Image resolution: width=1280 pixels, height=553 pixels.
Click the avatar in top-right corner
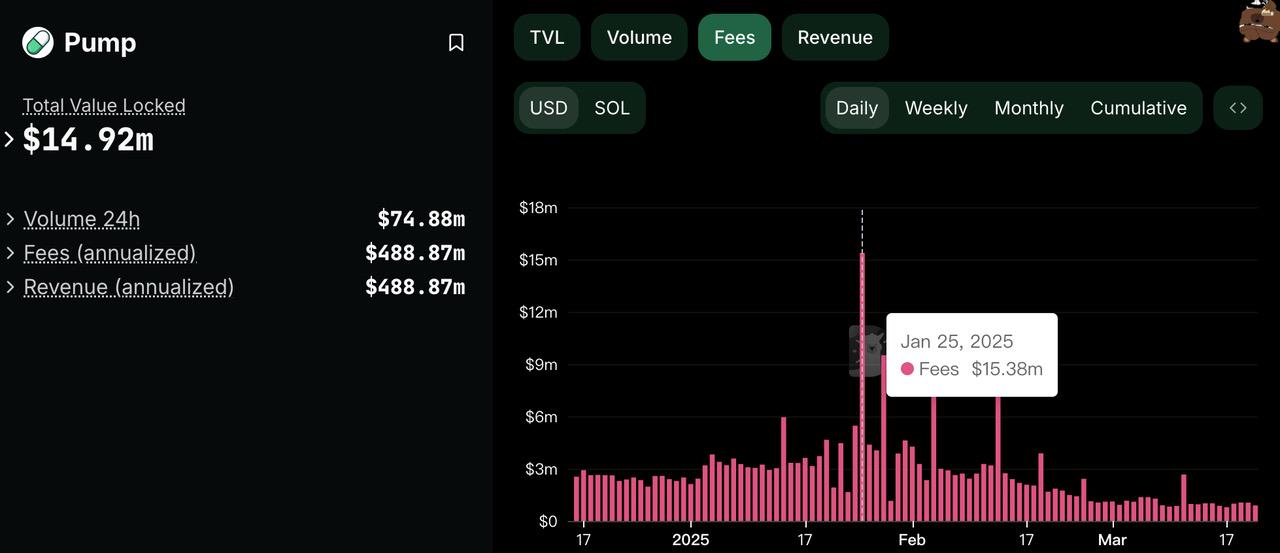[1259, 21]
